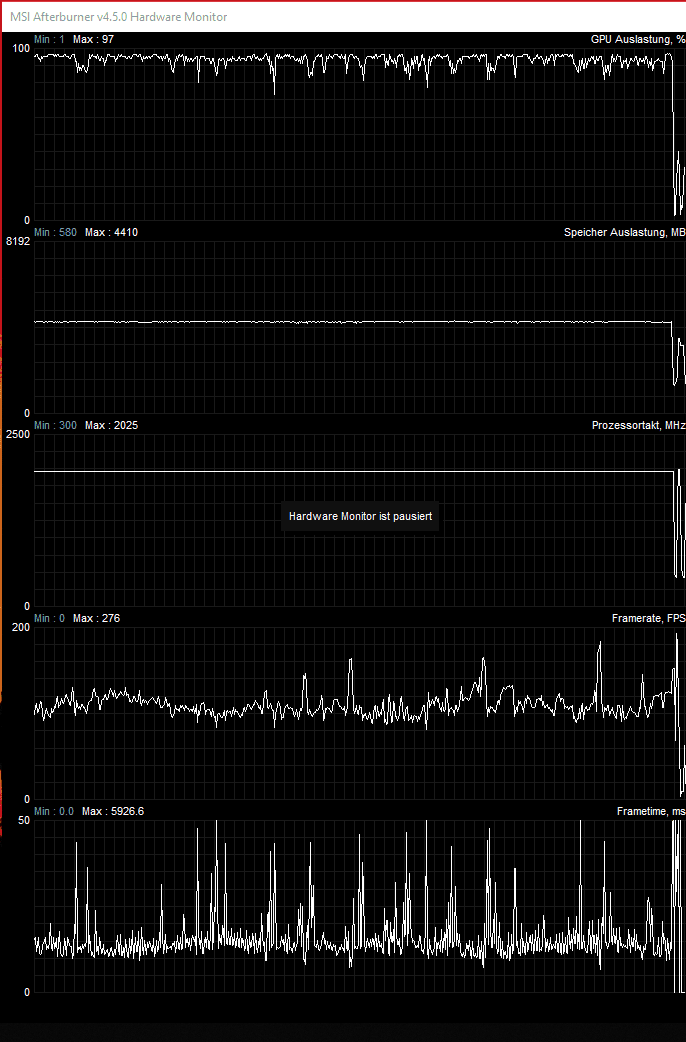686x1042 pixels.
Task: Click 'Max : 276' in framerate graph
Action: point(96,619)
